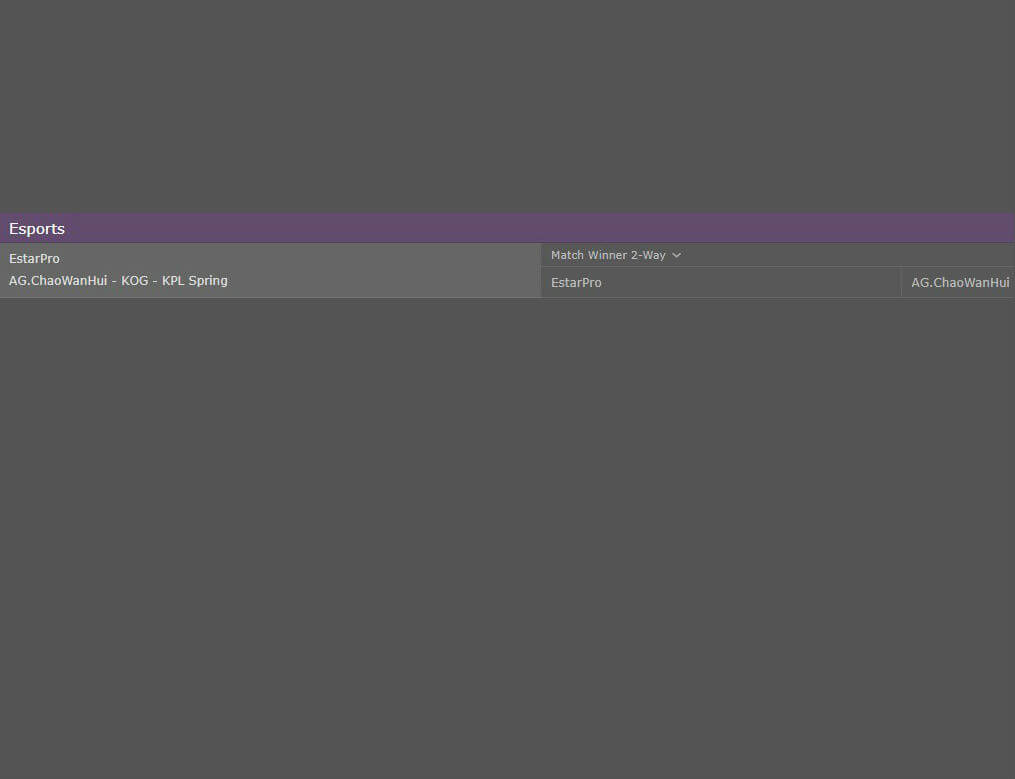Open the EstarPro team name in event list
The width and height of the screenshot is (1015, 779).
(x=34, y=259)
